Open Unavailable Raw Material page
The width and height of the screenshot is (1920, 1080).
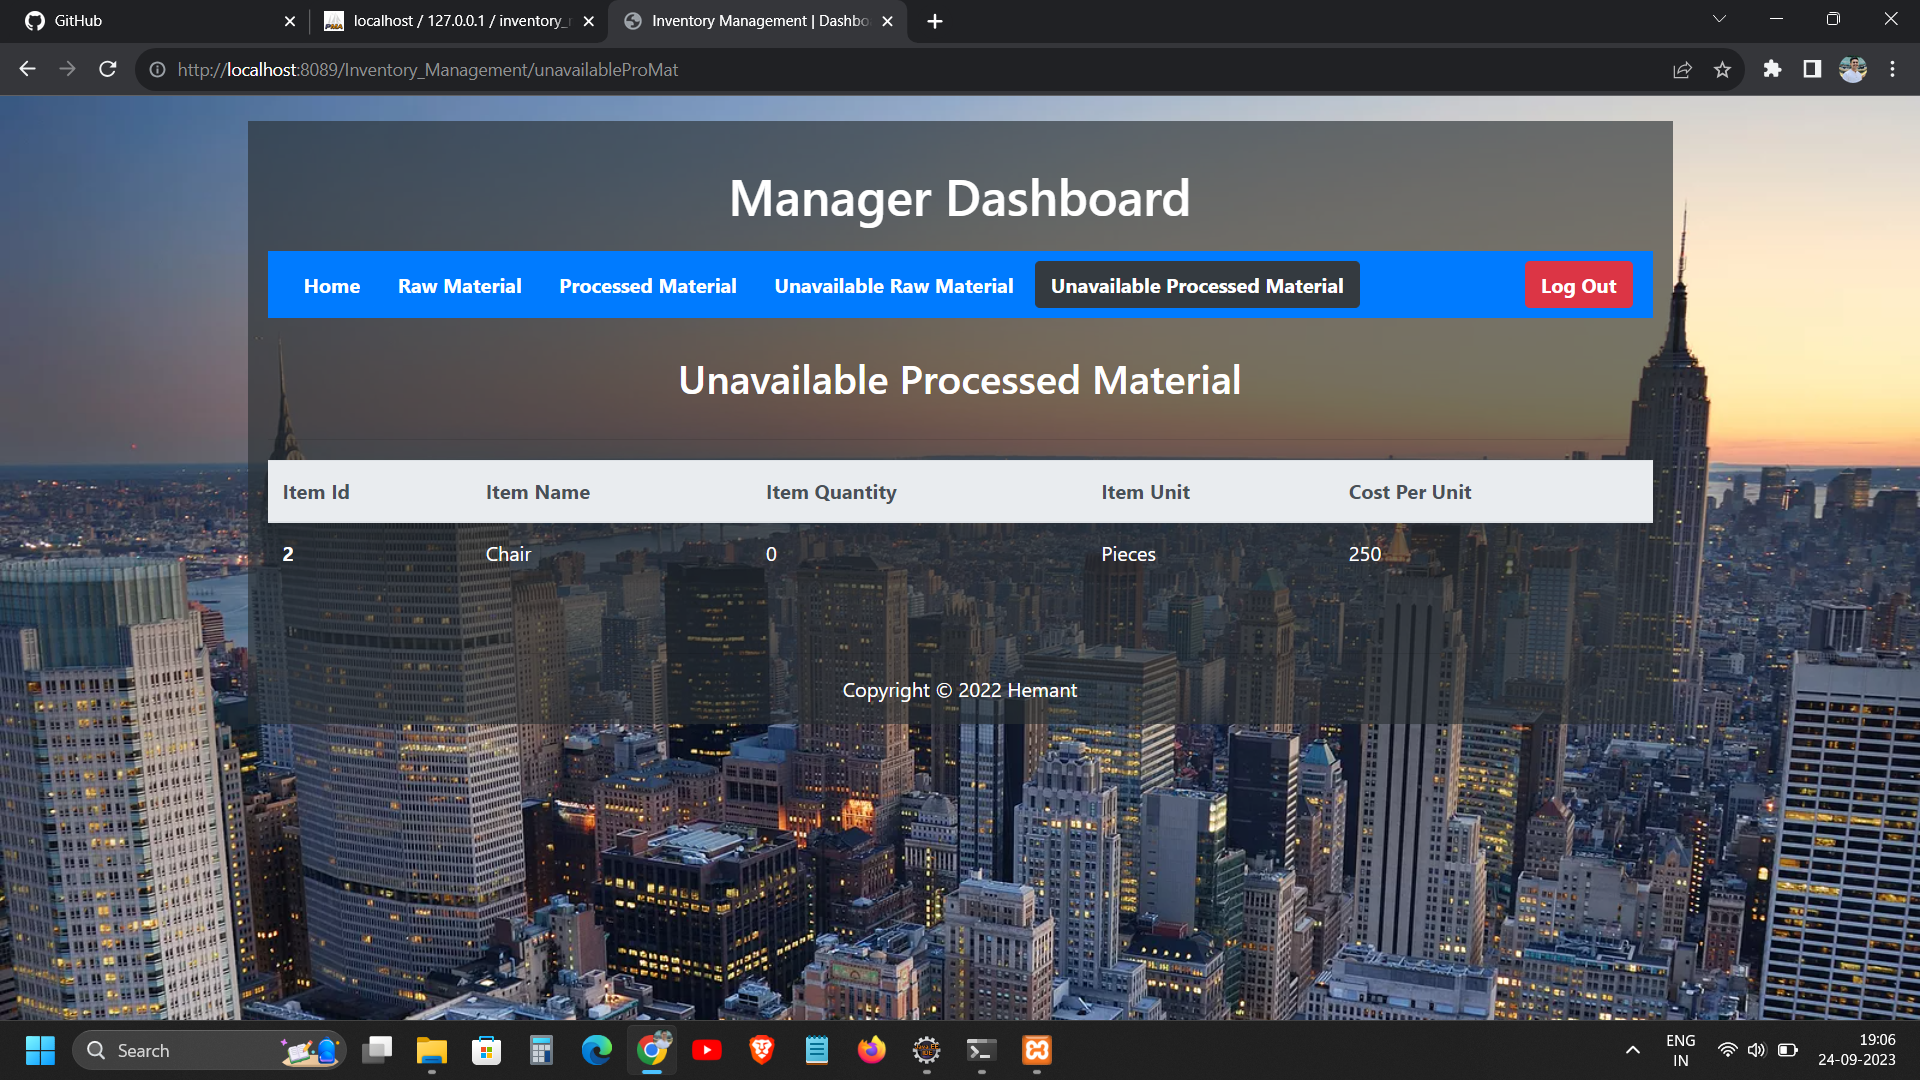click(893, 286)
